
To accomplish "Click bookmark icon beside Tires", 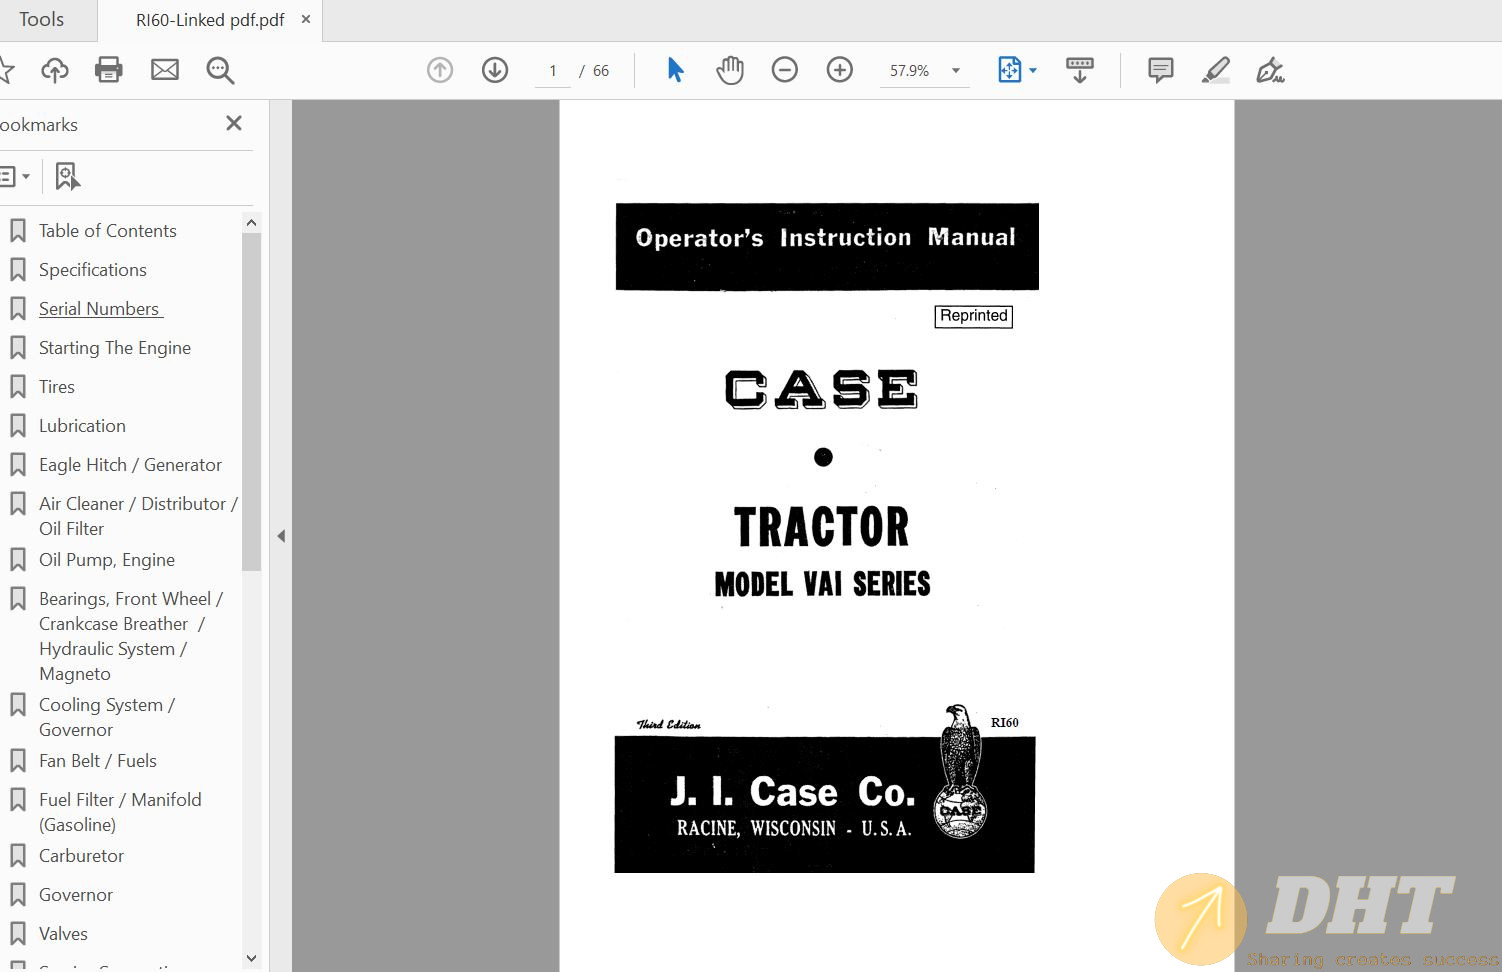I will pos(18,387).
